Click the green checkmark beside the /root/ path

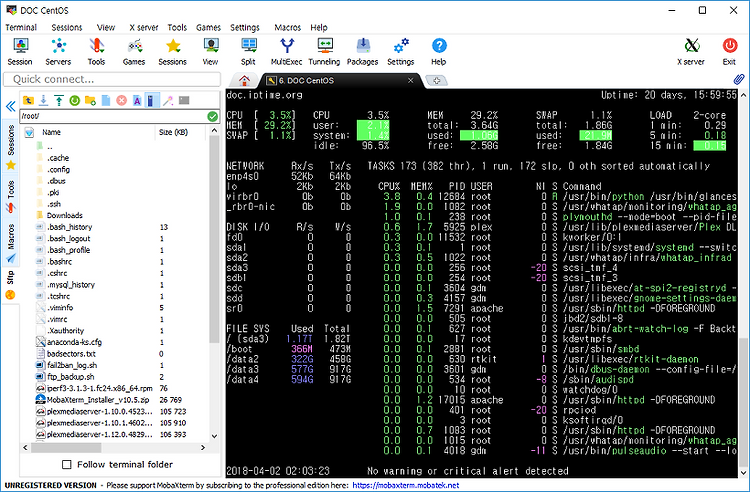(x=212, y=116)
